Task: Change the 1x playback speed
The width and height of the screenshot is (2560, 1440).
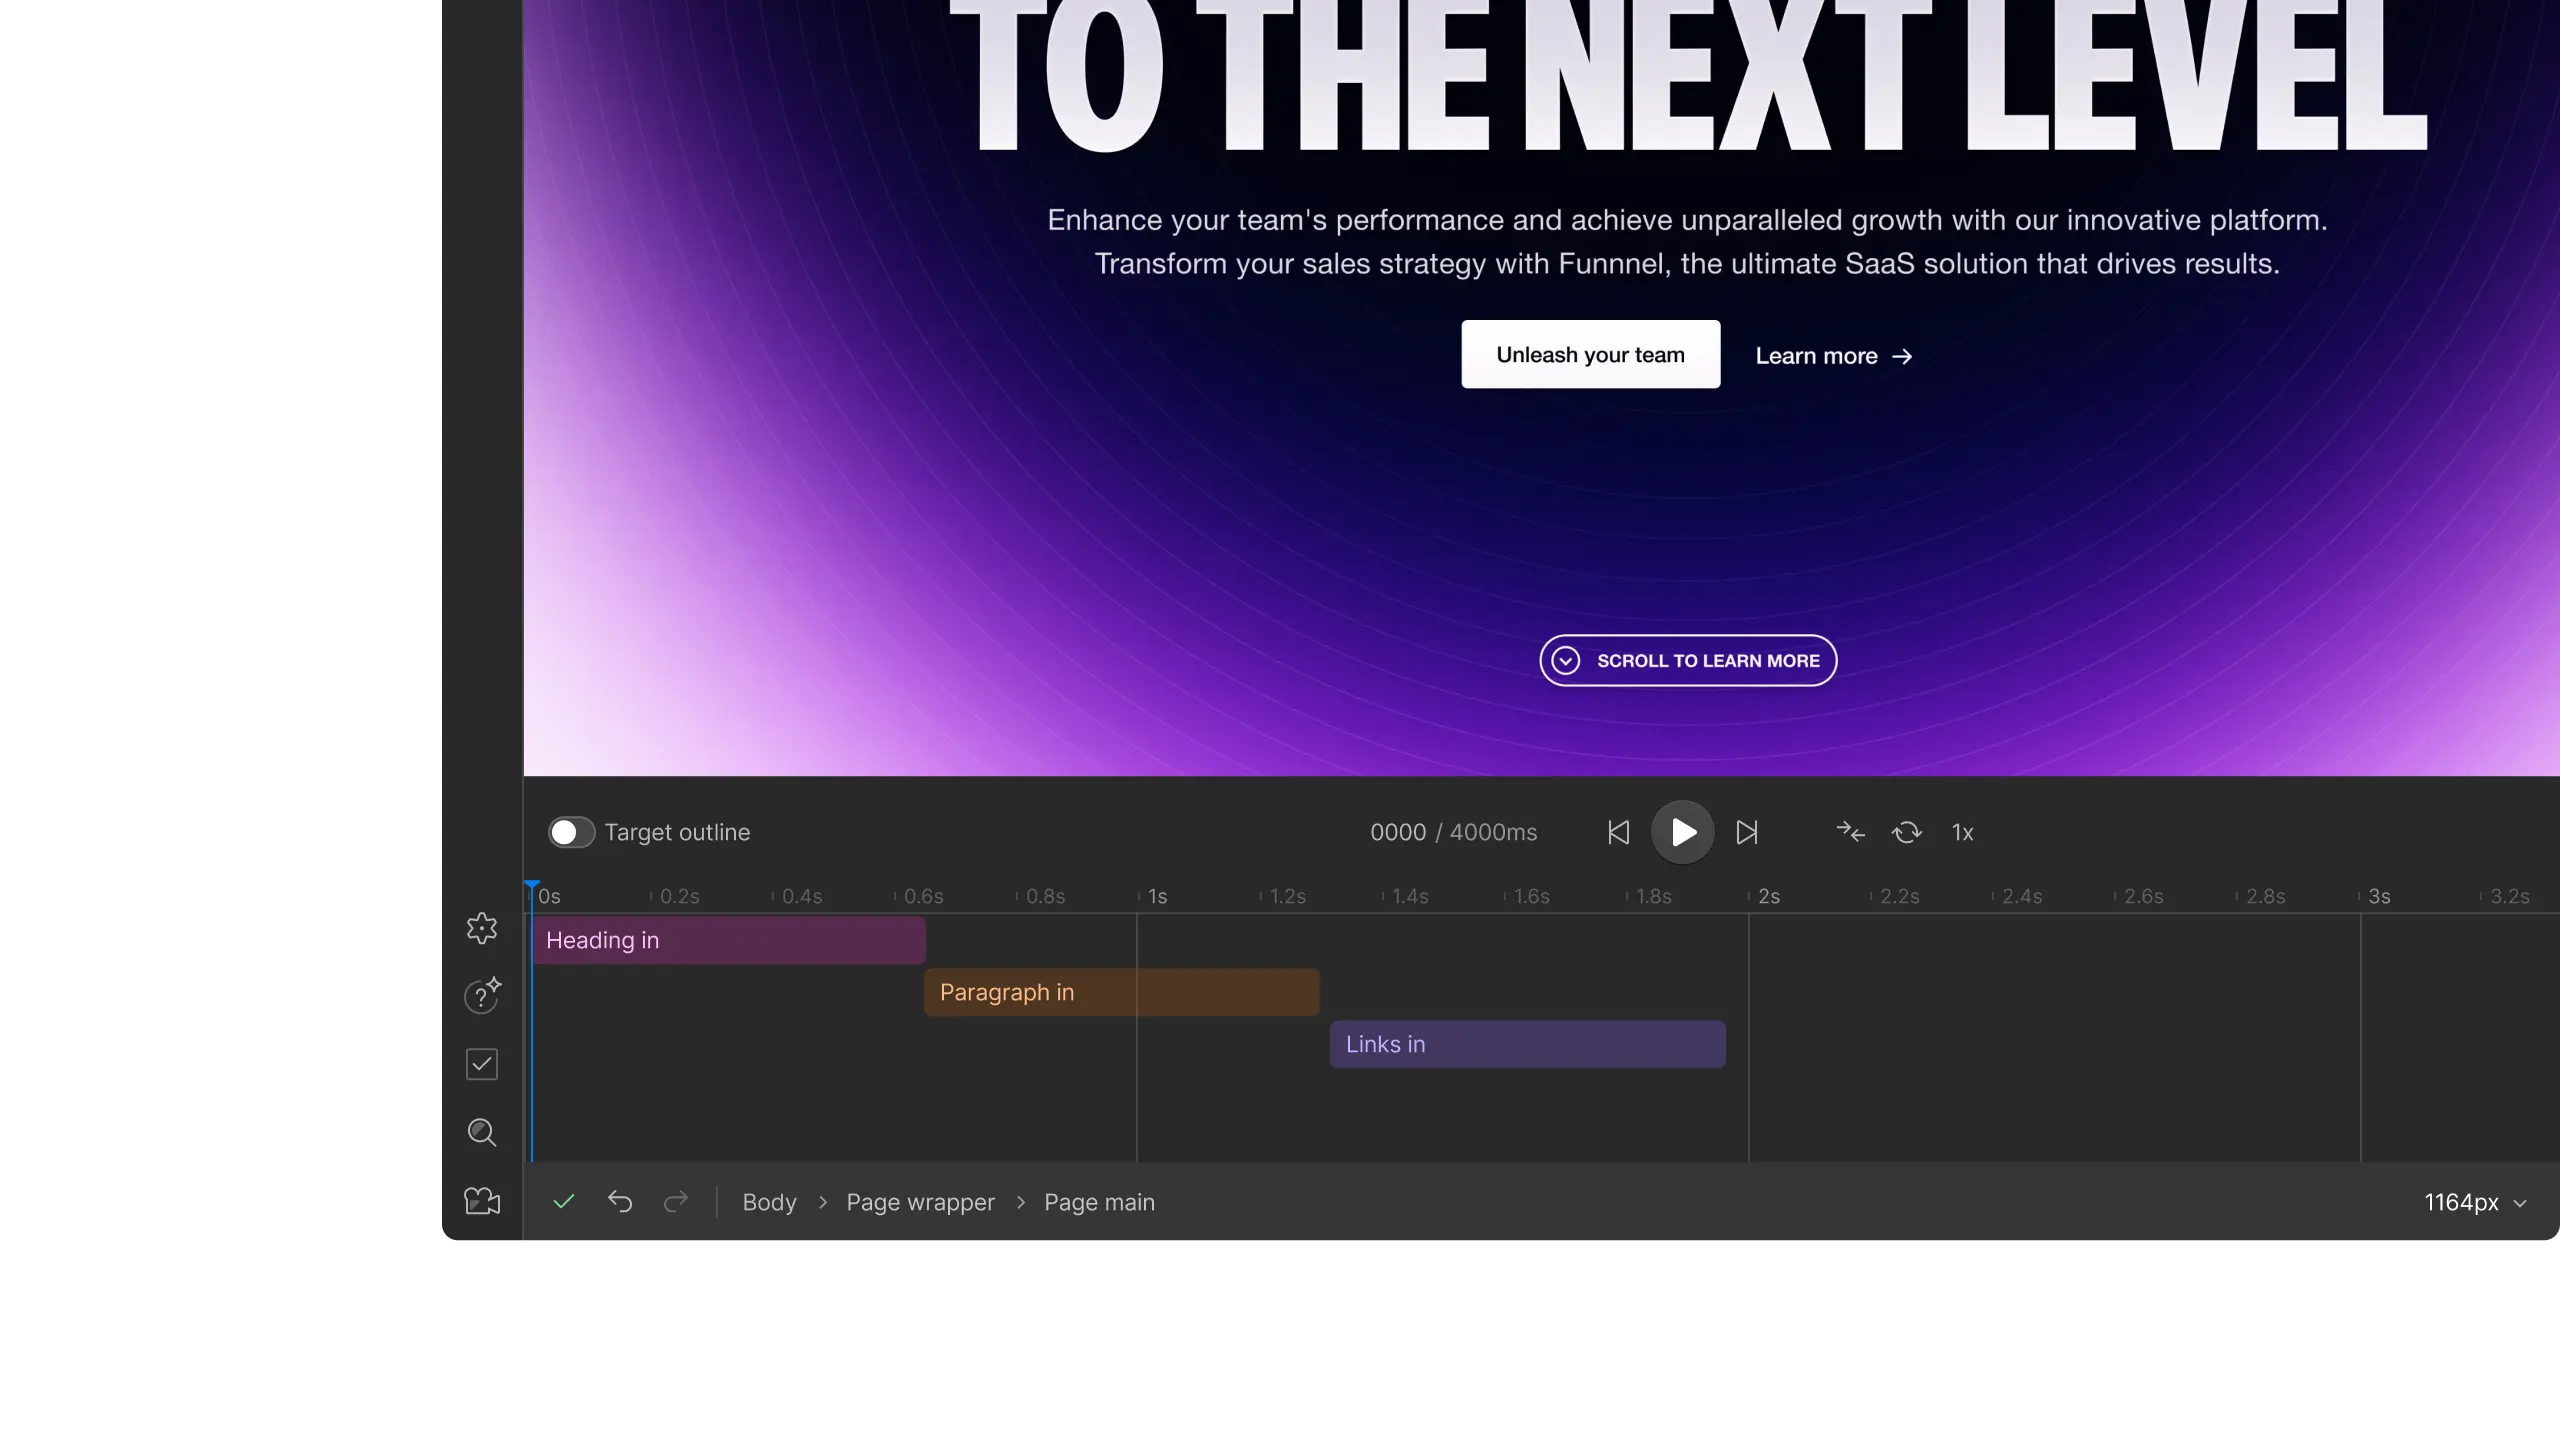Action: coord(1962,832)
